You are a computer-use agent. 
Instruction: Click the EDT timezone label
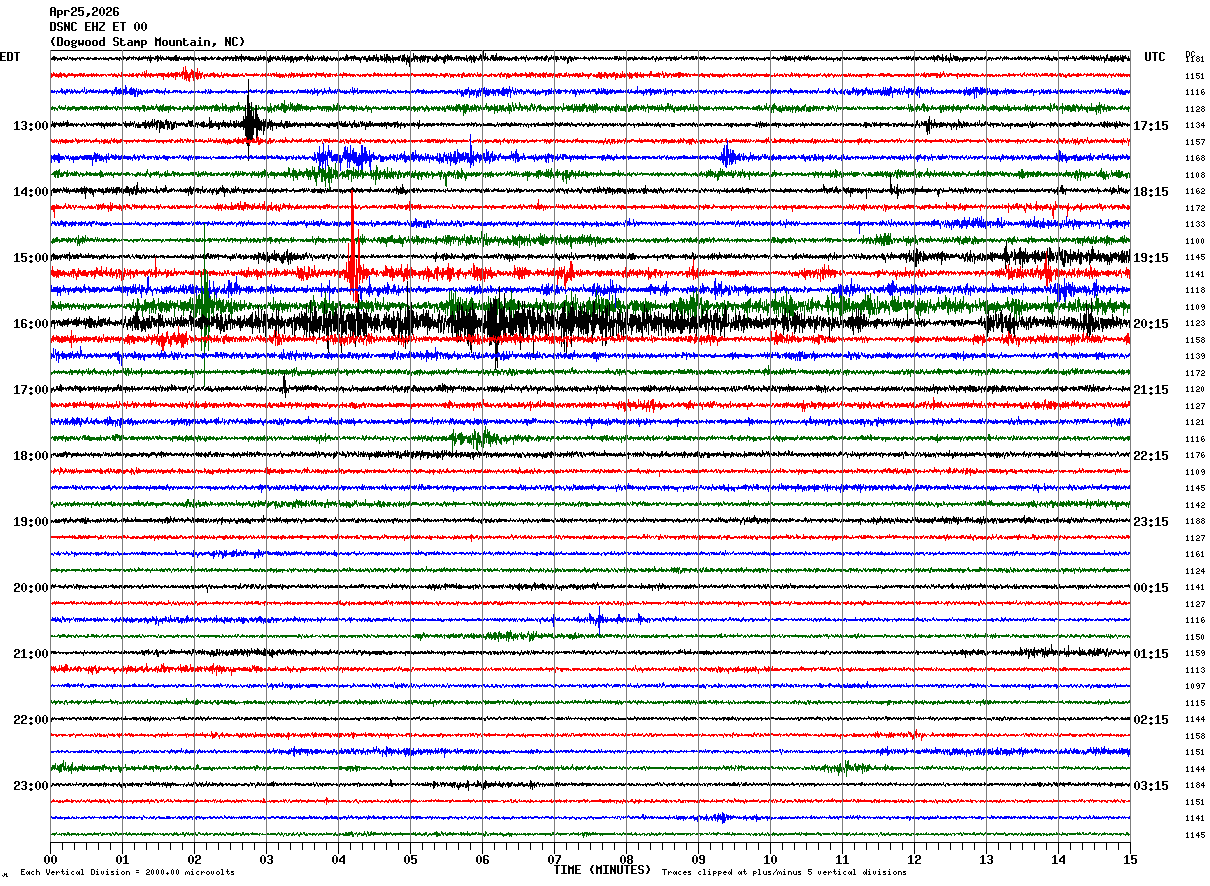10,57
